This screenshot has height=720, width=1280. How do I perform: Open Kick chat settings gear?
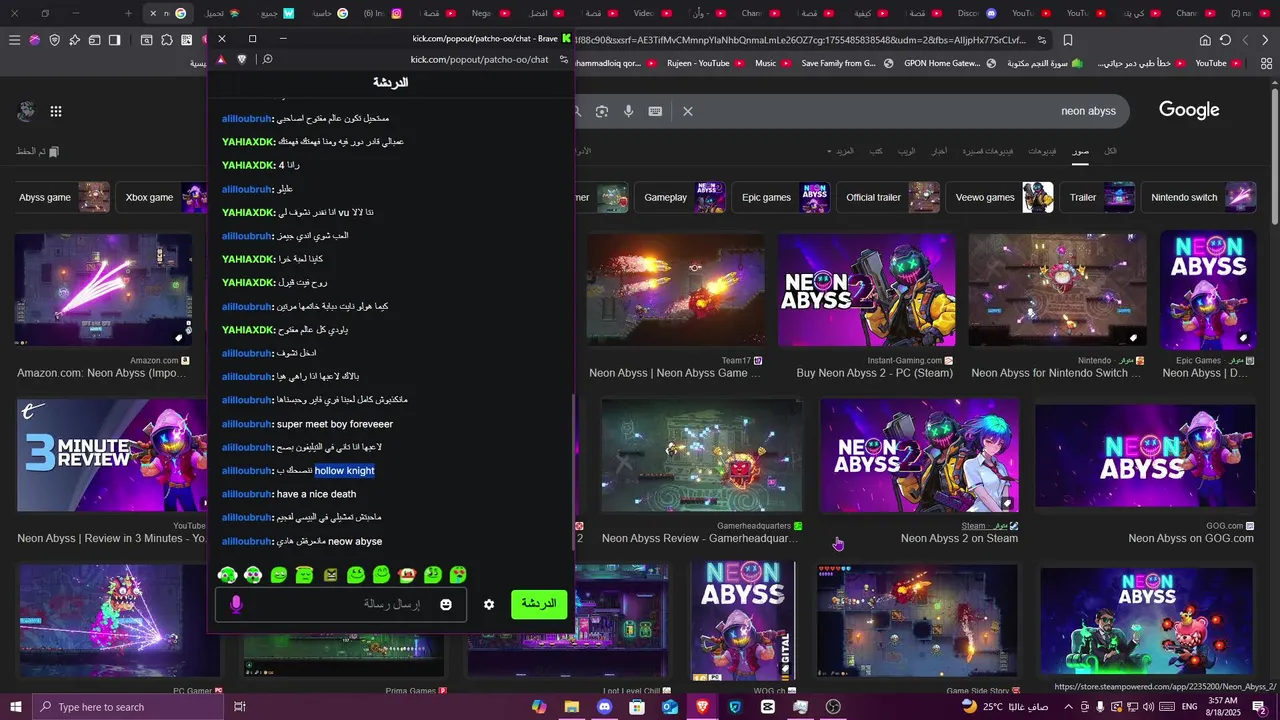tap(489, 604)
